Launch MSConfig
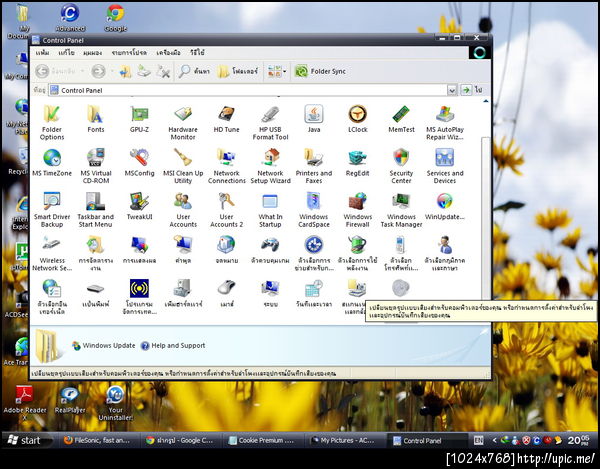The image size is (600, 469). [139, 163]
